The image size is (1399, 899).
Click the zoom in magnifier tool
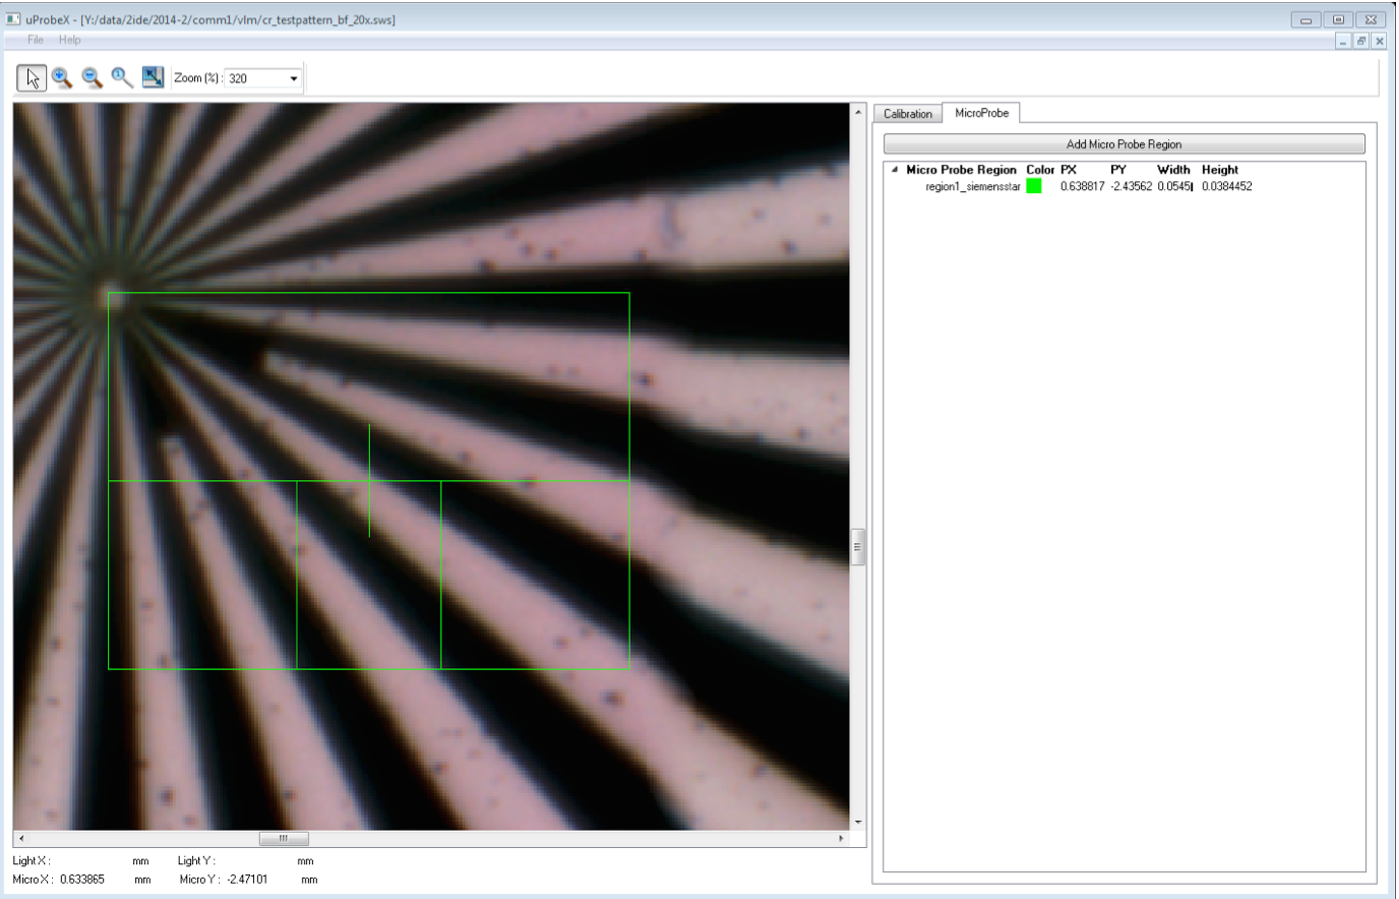62,78
